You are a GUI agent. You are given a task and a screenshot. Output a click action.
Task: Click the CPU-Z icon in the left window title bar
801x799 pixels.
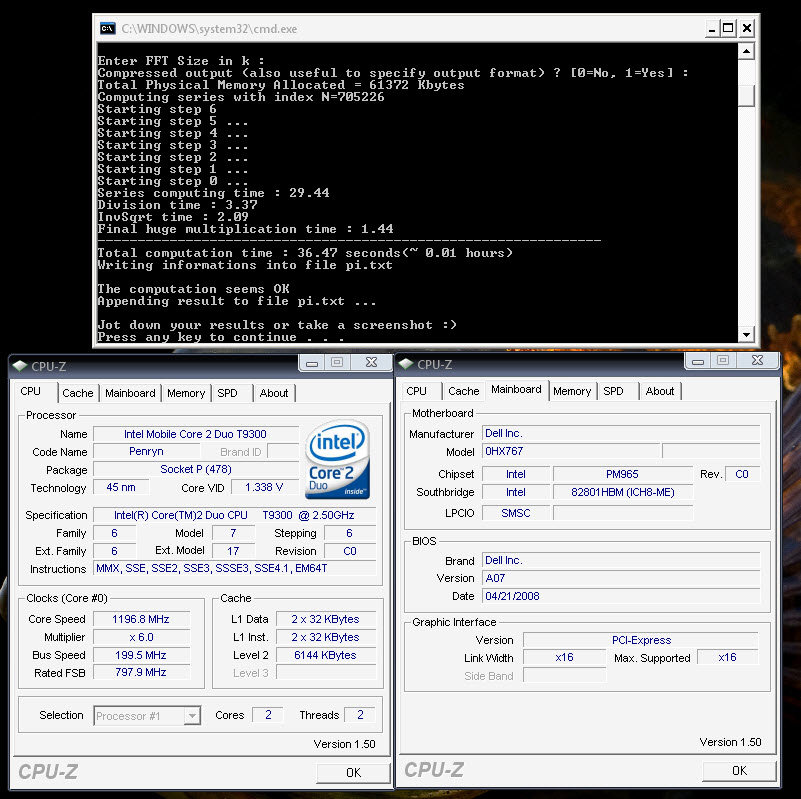20,366
